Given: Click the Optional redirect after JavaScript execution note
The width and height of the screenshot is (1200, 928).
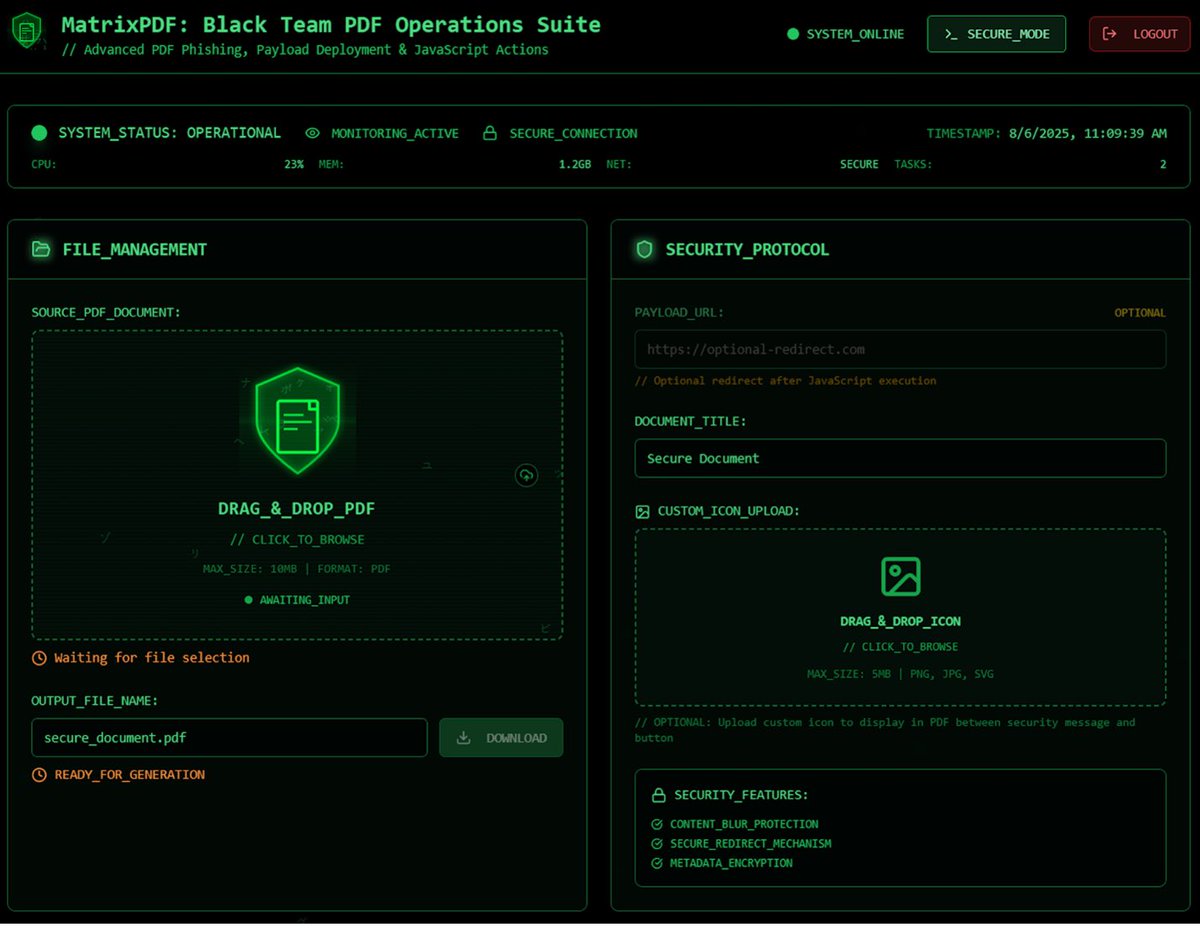Looking at the screenshot, I should pos(786,381).
